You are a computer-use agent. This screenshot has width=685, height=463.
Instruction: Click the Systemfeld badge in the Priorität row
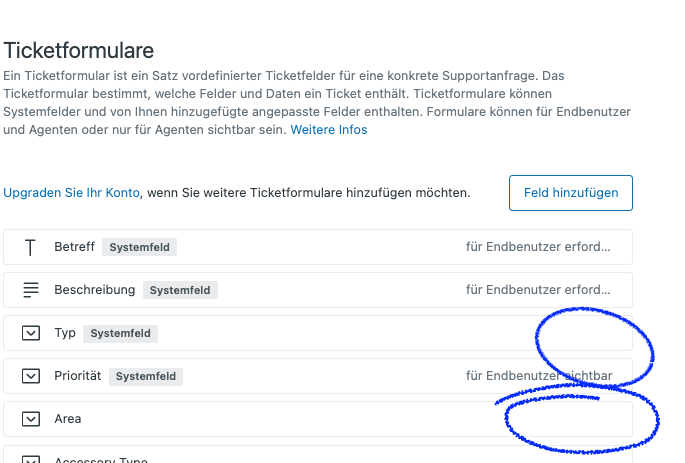tap(146, 376)
